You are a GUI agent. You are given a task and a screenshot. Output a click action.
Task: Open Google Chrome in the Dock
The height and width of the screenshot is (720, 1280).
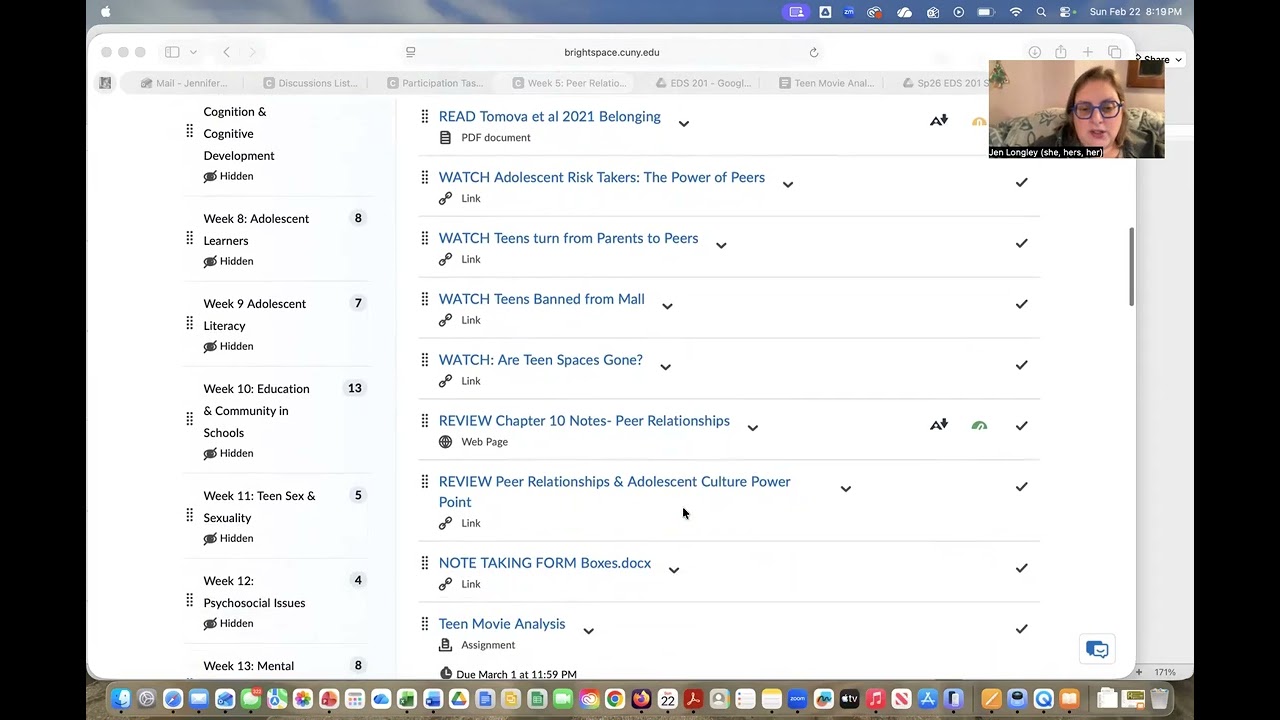tap(615, 699)
